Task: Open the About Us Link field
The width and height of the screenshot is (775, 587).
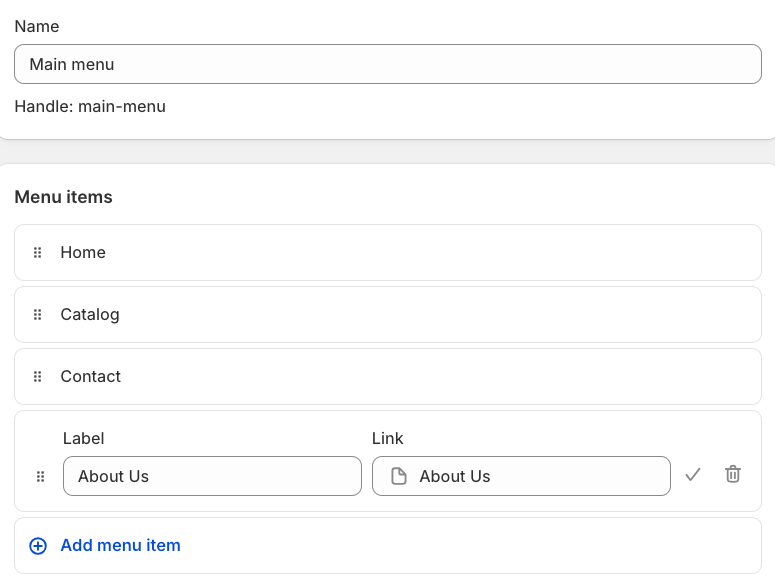Action: tap(521, 476)
